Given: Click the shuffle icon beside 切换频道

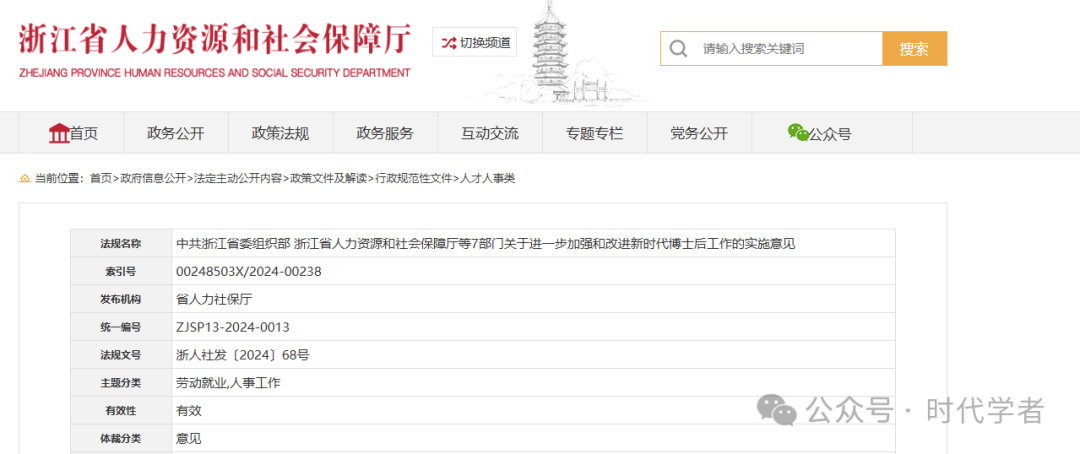Looking at the screenshot, I should 448,43.
